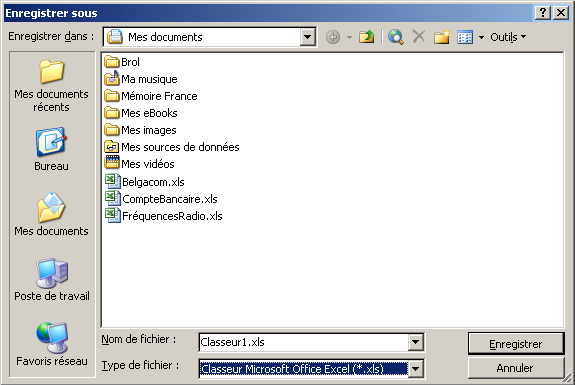575x385 pixels.
Task: Click the title bar Help question mark button
Action: tap(543, 13)
